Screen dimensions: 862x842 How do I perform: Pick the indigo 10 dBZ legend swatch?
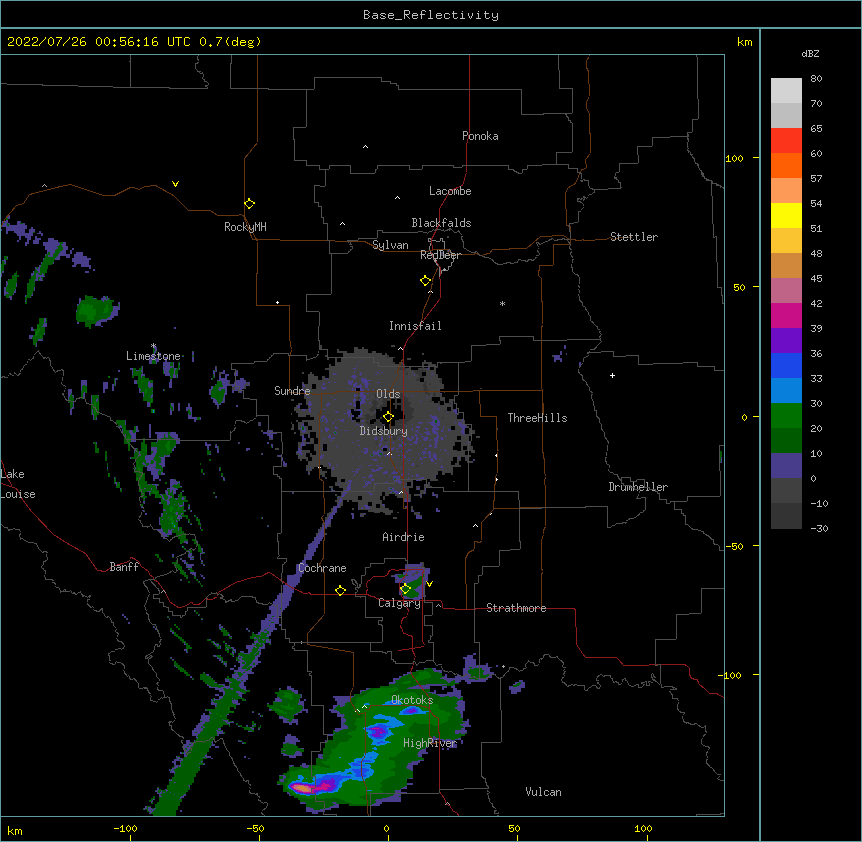[x=786, y=466]
